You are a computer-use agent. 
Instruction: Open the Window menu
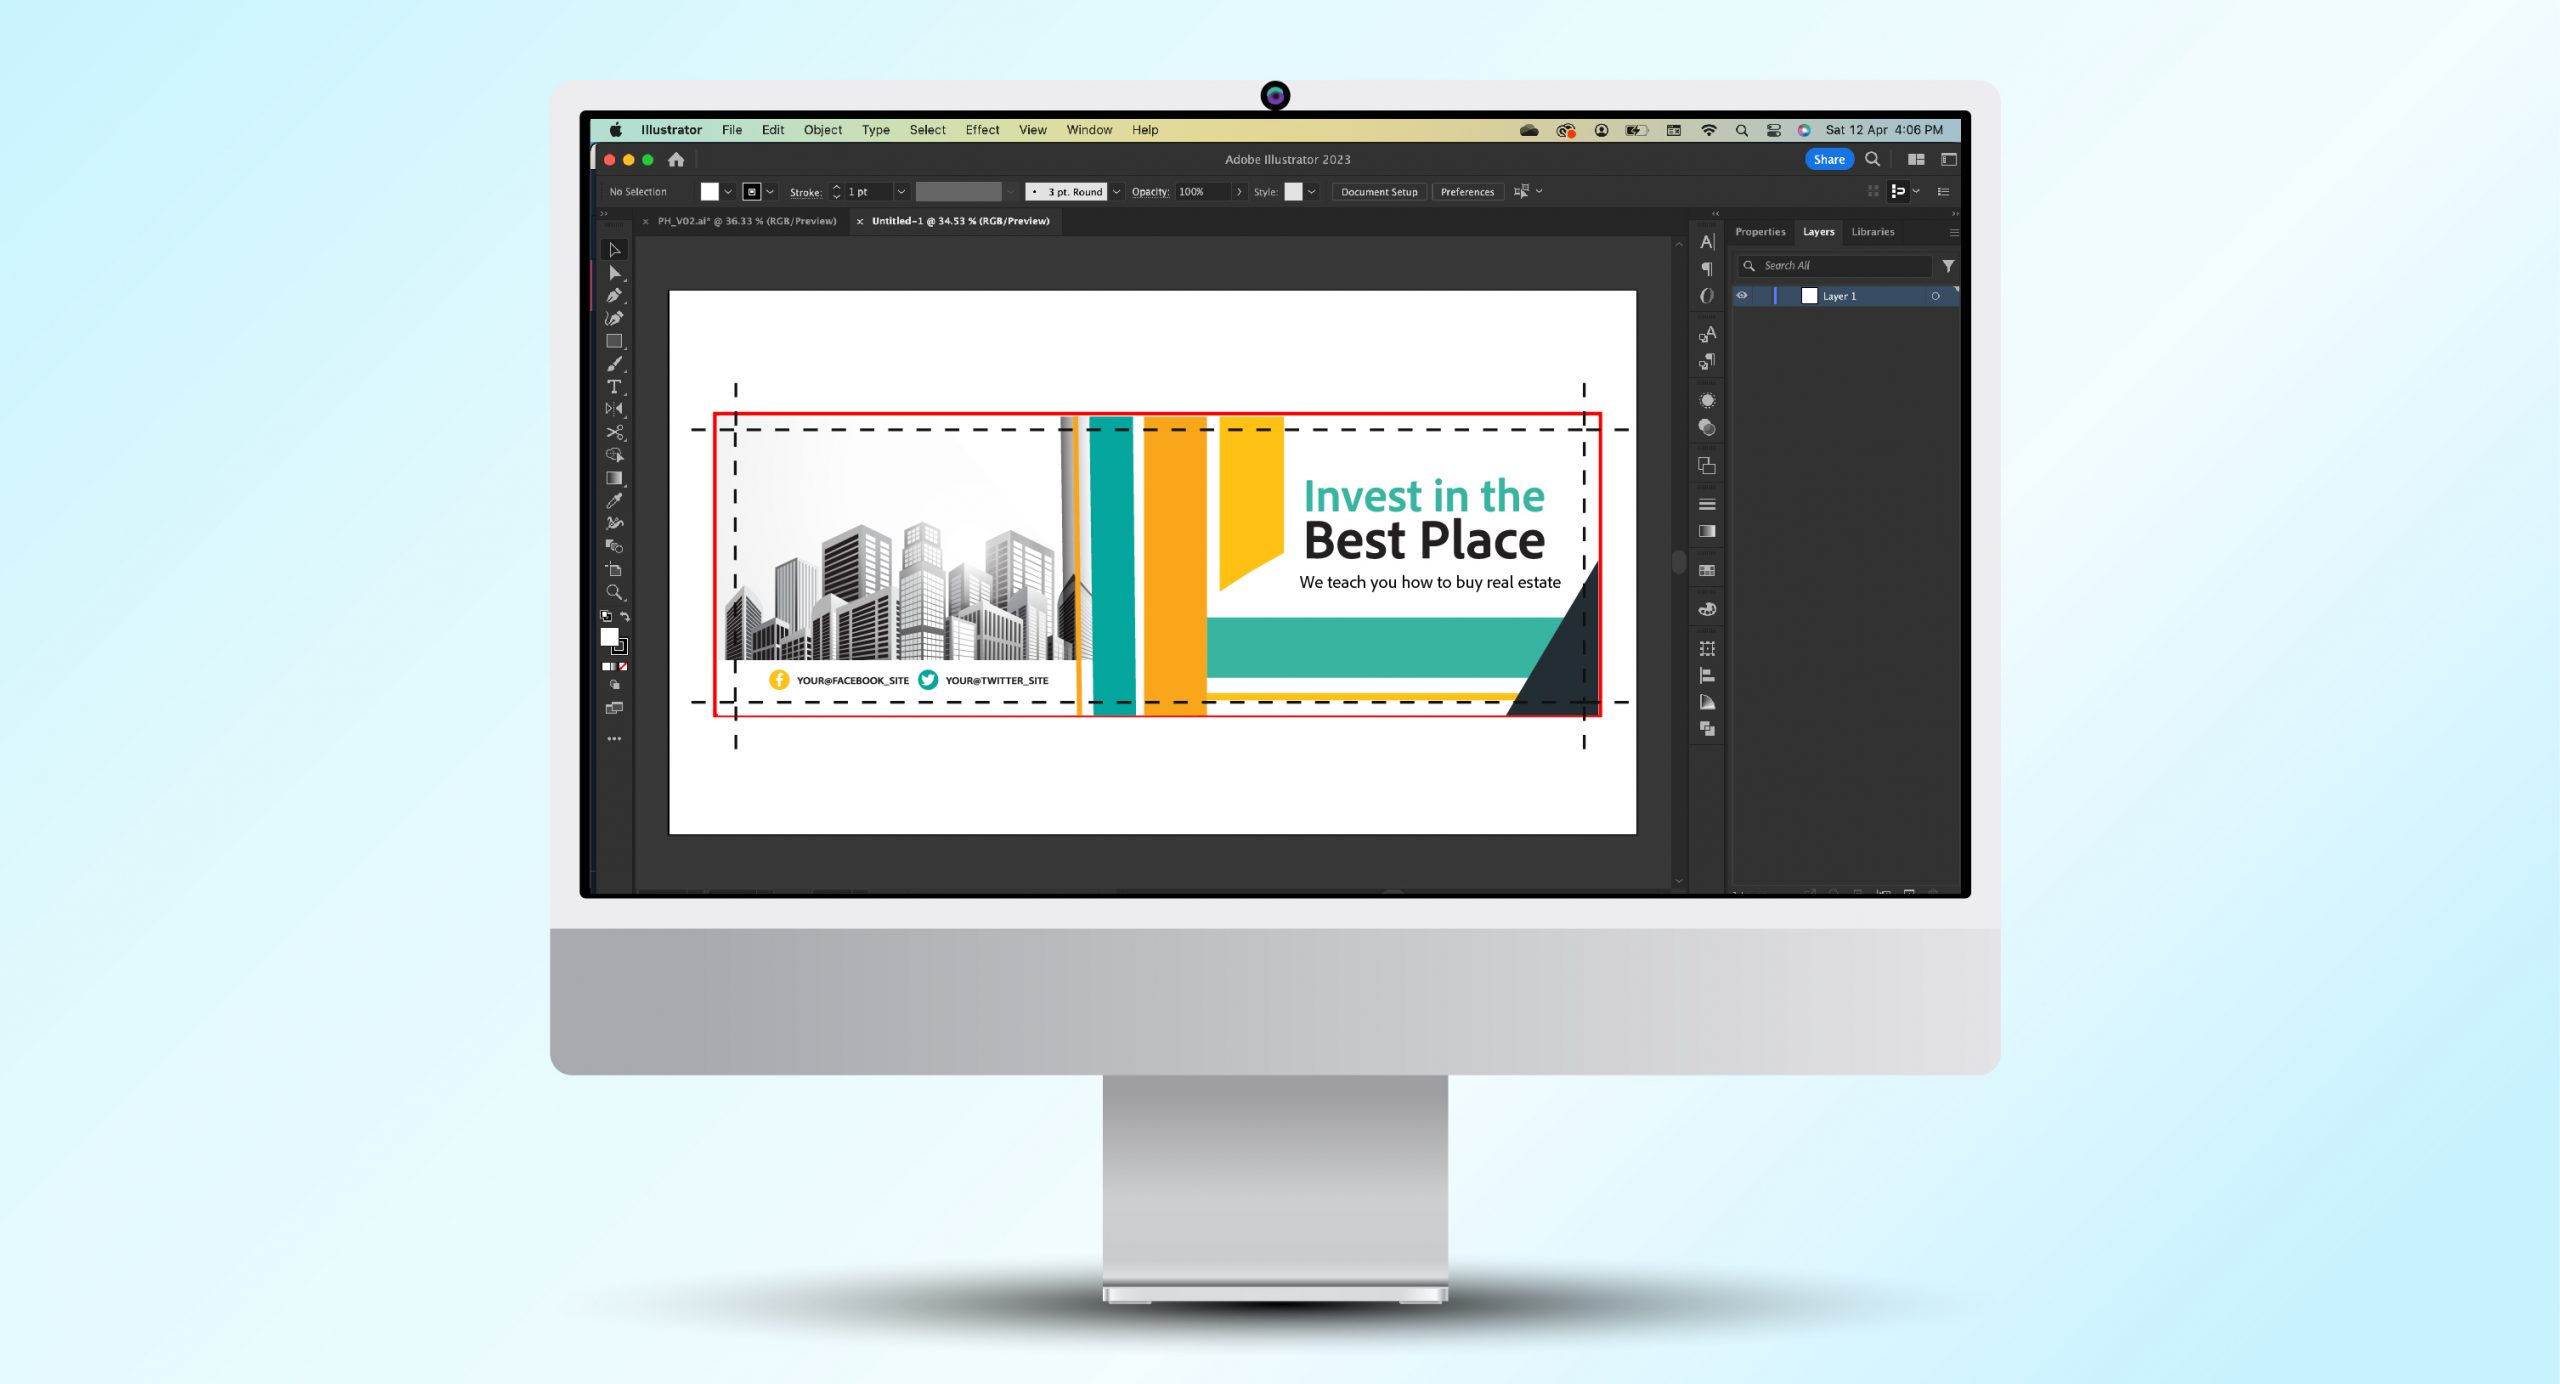point(1089,130)
